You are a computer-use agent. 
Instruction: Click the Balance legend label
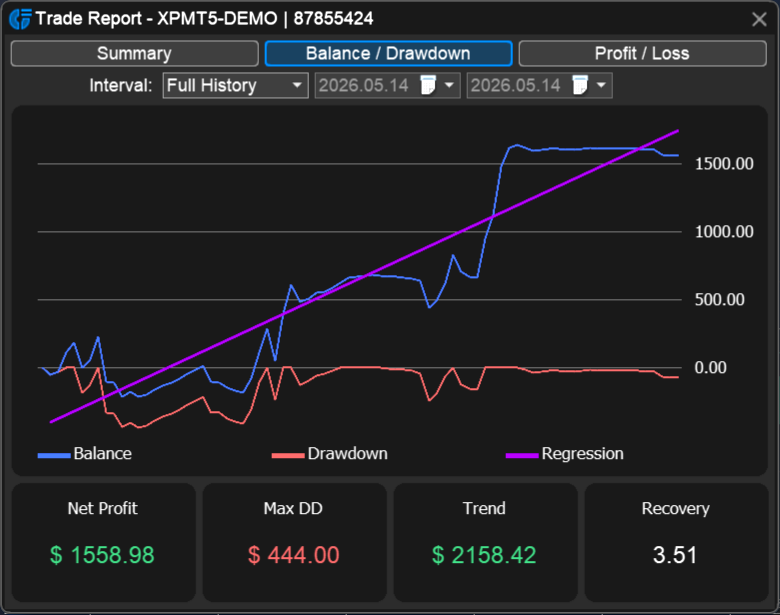click(102, 454)
